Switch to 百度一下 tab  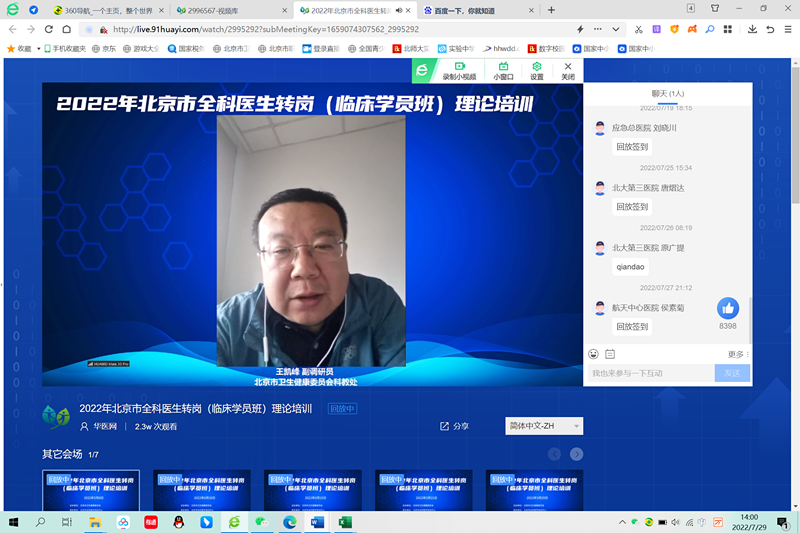pos(477,10)
